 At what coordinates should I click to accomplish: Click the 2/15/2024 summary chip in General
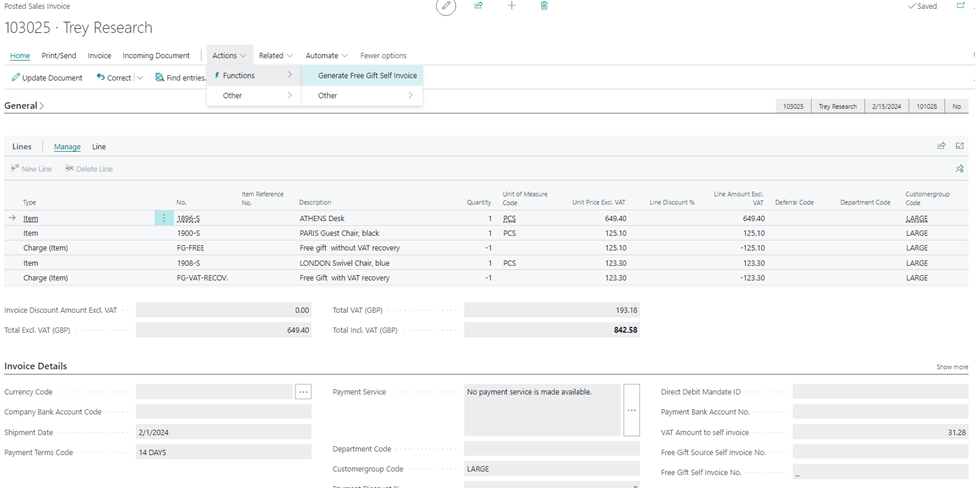click(887, 106)
